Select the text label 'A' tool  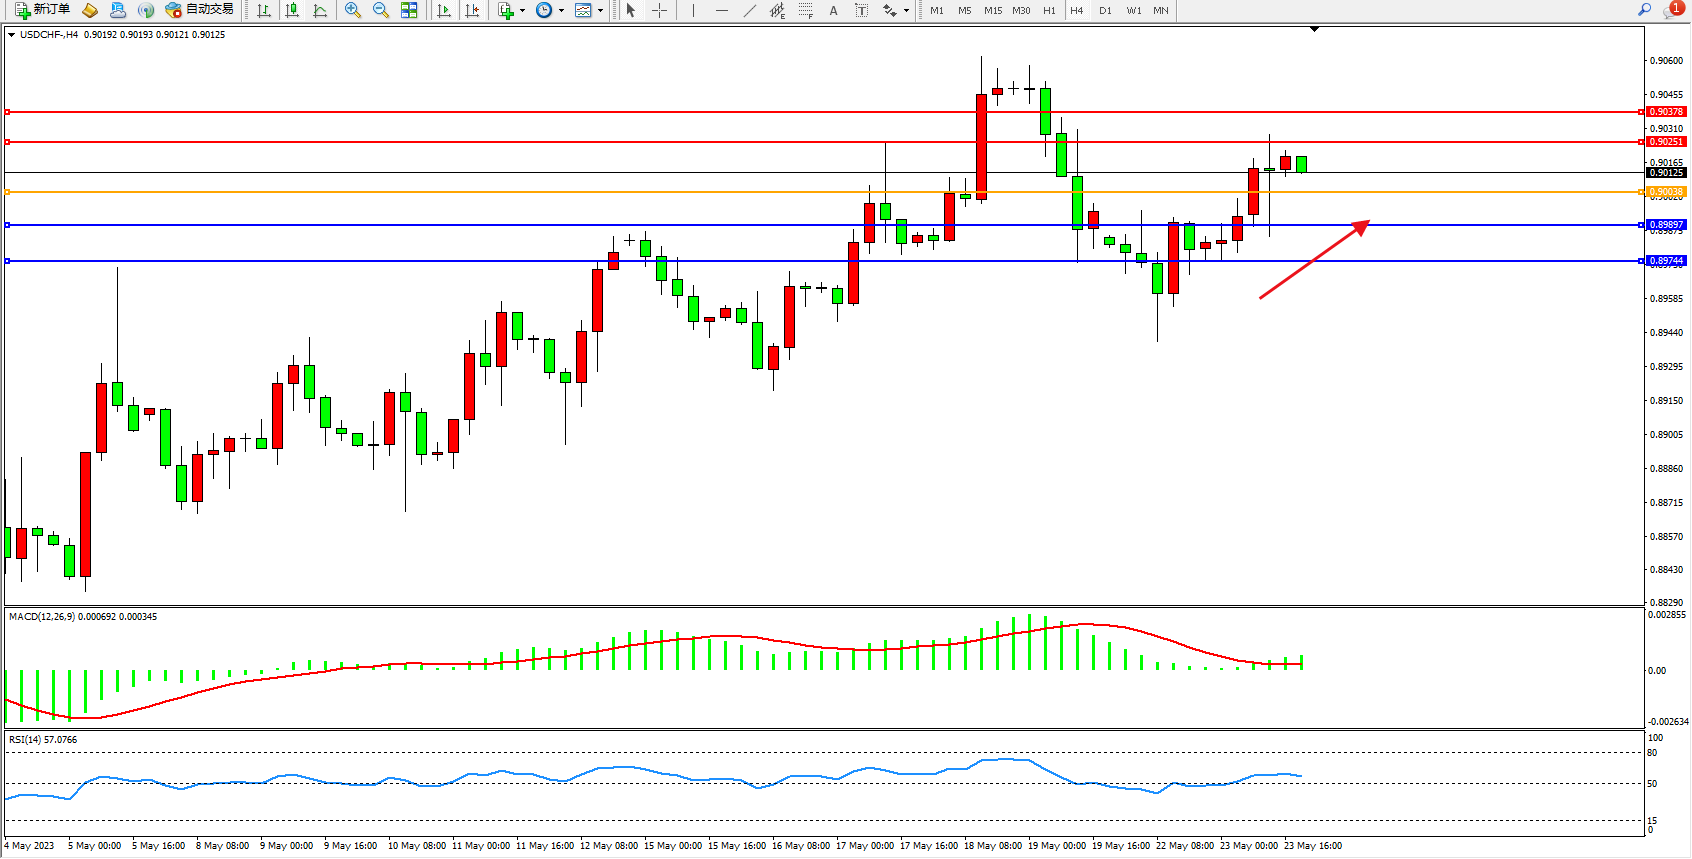(833, 10)
